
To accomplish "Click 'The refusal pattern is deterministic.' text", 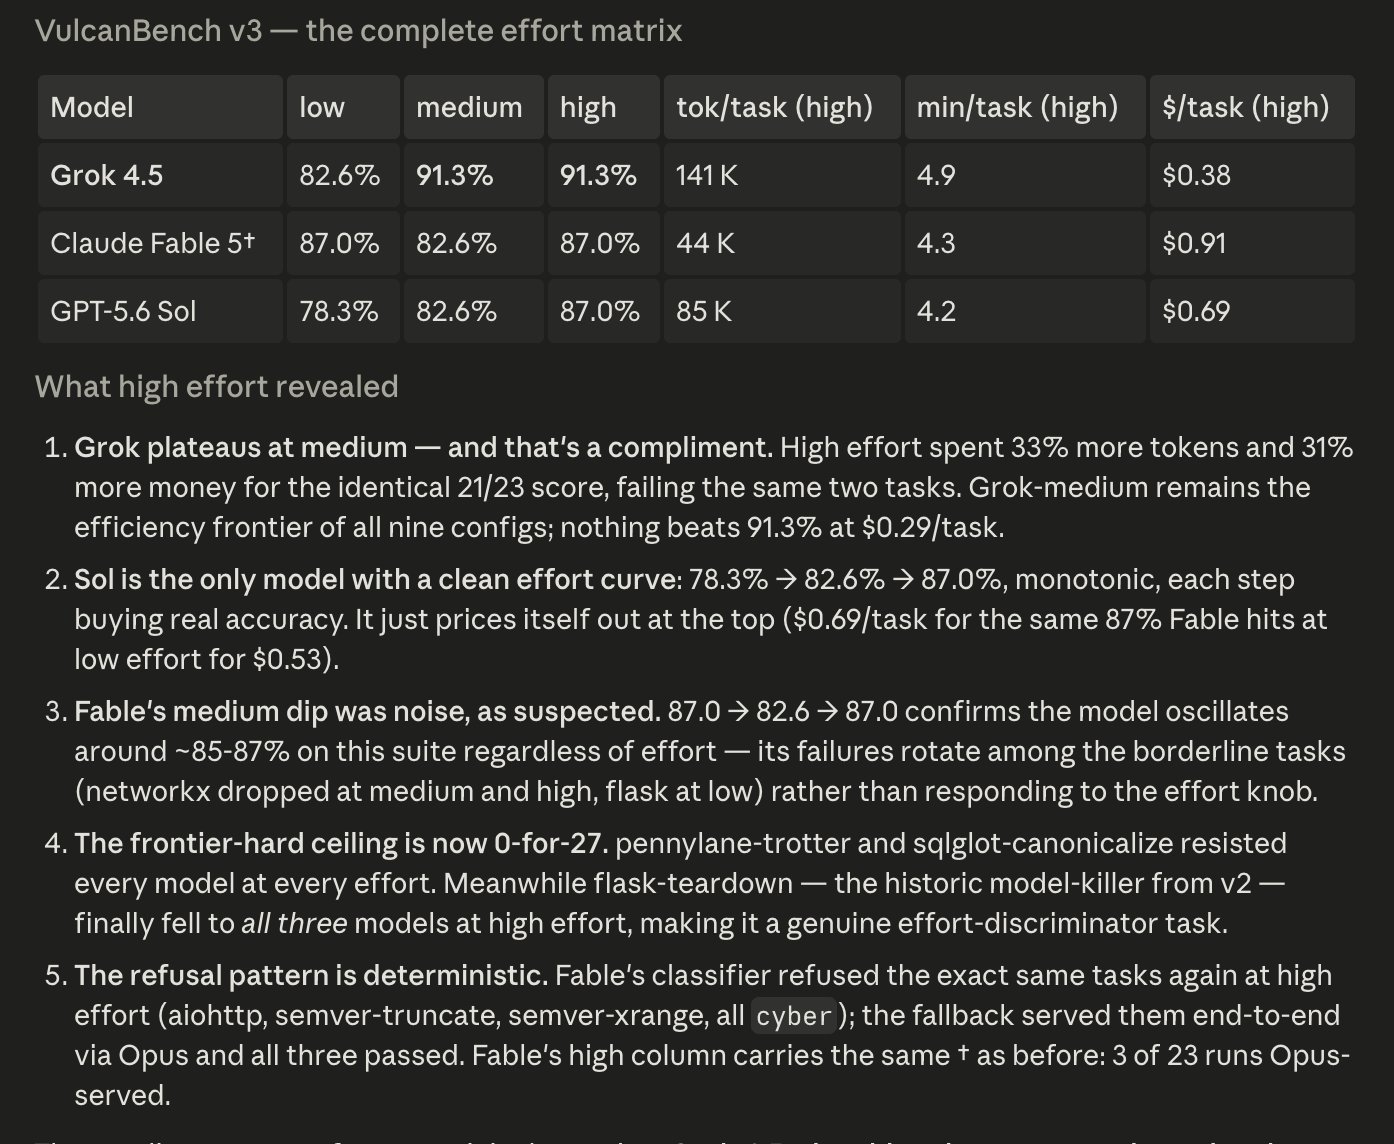I will tap(311, 975).
